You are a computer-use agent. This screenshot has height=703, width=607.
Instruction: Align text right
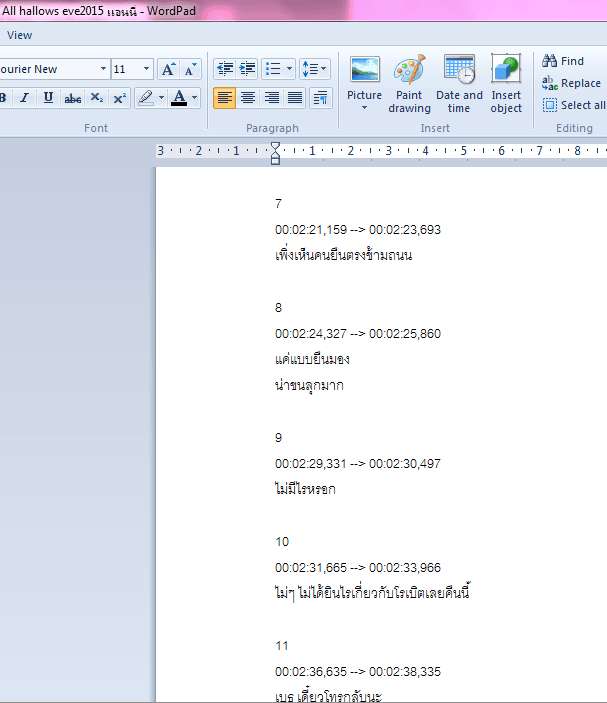click(272, 98)
